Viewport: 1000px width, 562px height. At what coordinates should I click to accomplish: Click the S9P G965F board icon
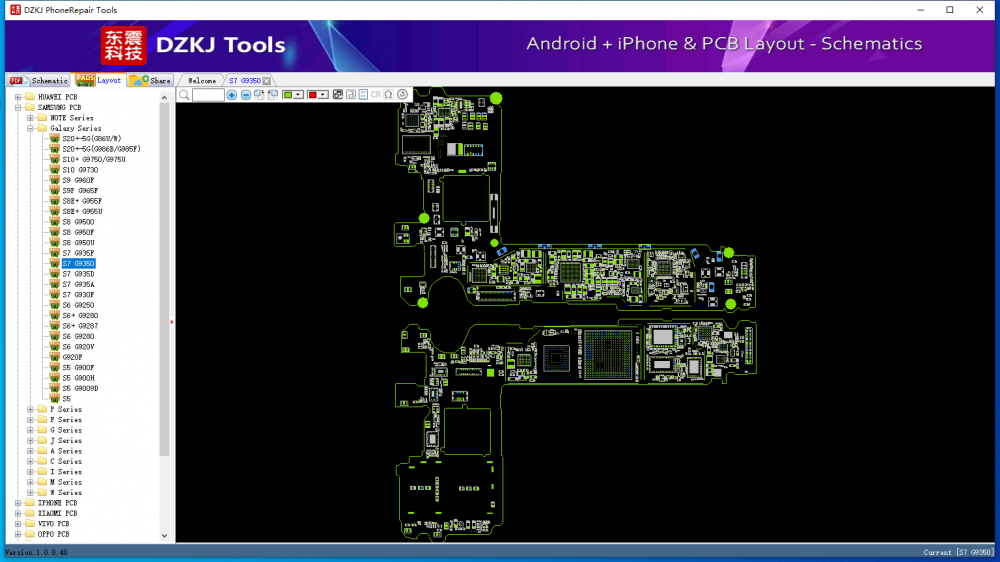tap(55, 191)
